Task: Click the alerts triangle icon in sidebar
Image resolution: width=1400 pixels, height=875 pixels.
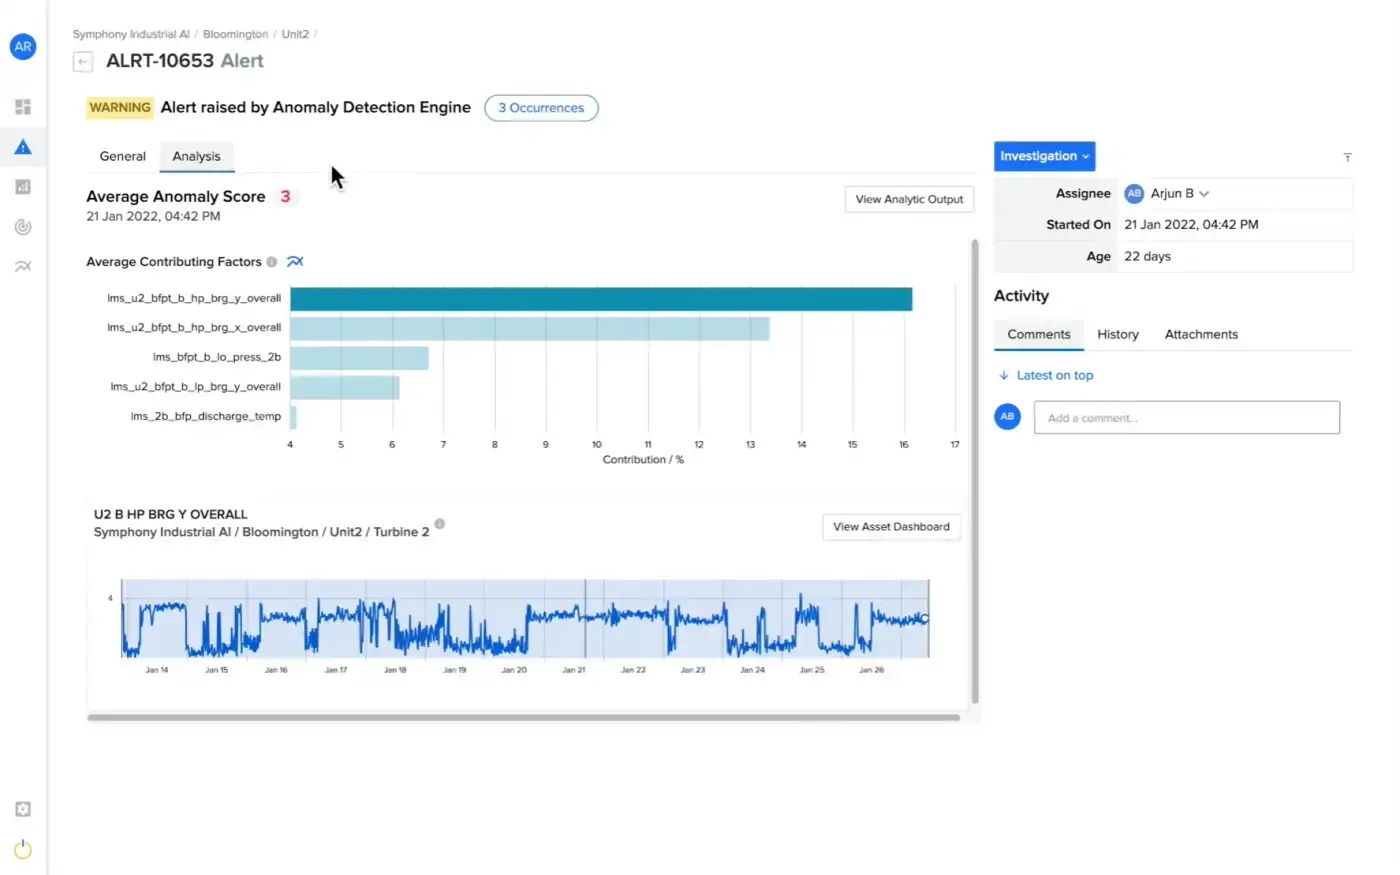Action: click(23, 147)
